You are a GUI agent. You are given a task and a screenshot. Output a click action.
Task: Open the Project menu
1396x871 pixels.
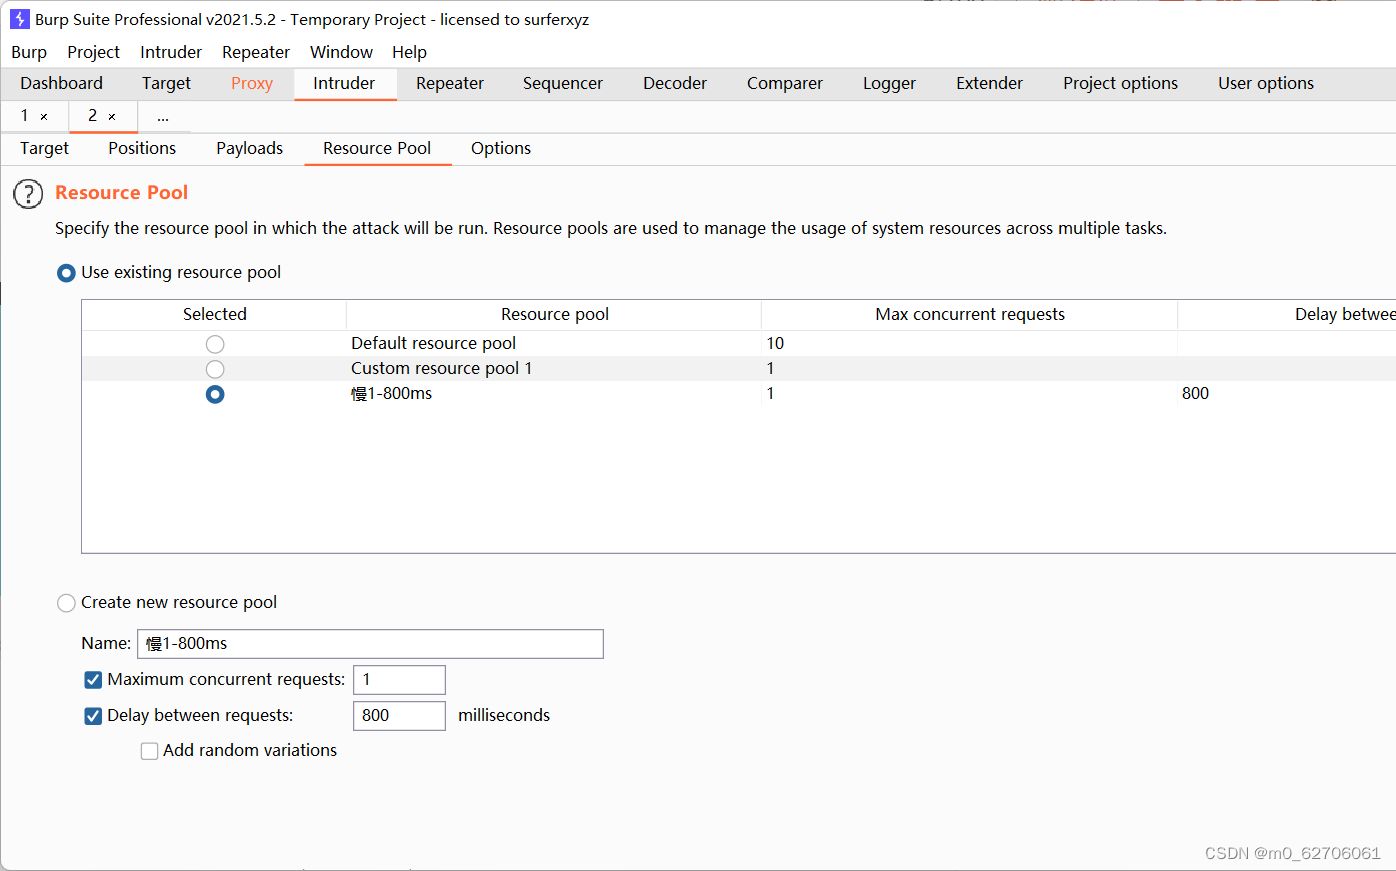[x=93, y=52]
